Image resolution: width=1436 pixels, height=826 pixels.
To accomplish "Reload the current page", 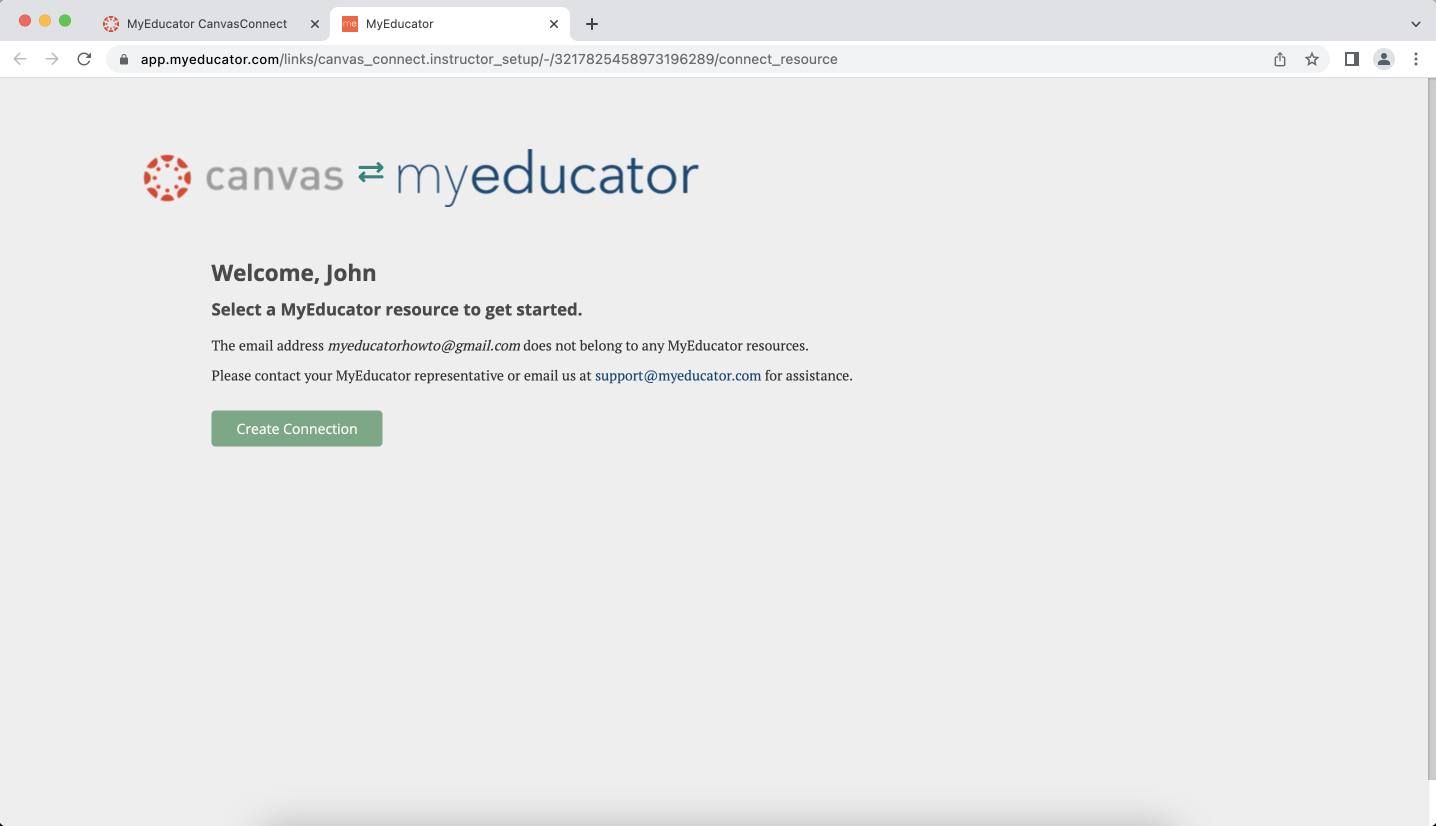I will [84, 59].
